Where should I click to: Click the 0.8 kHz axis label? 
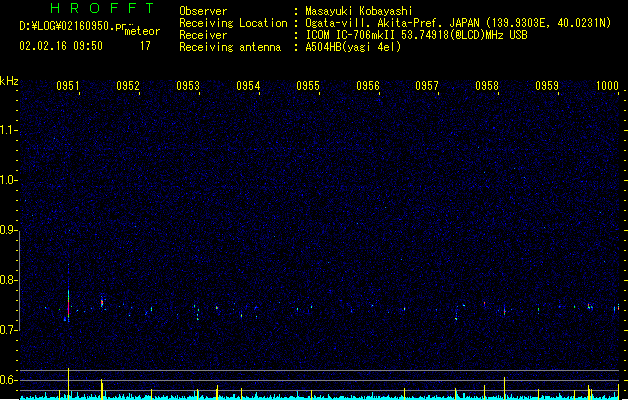click(8, 280)
